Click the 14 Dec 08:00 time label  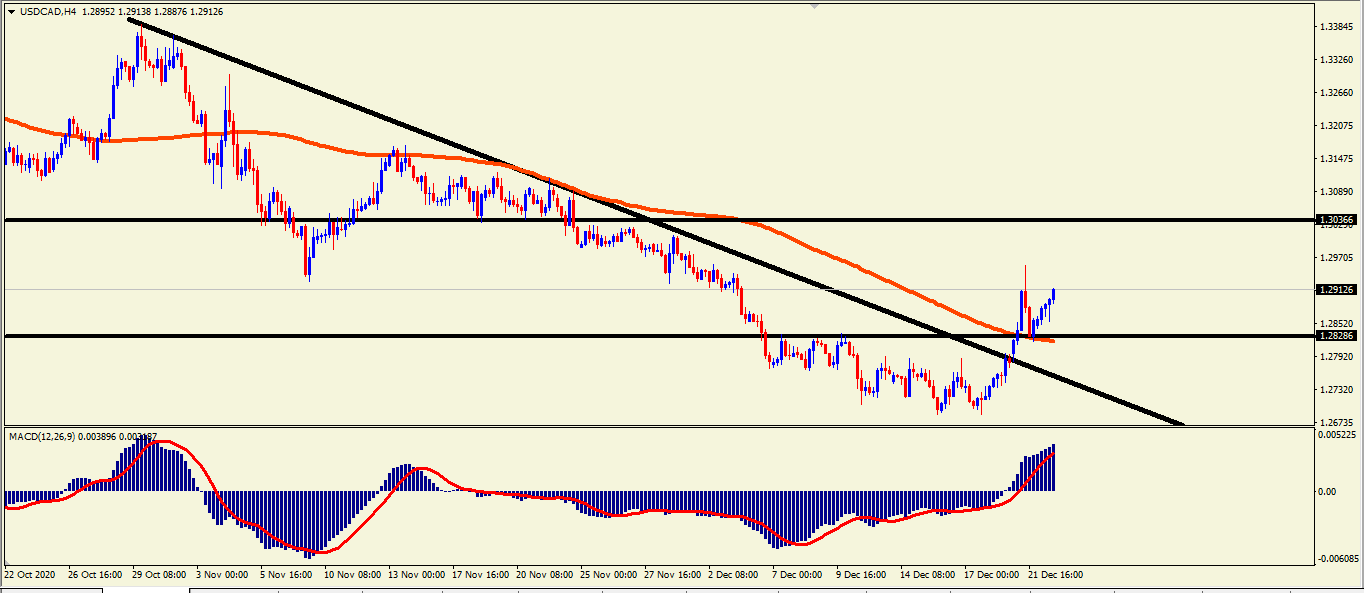(927, 575)
